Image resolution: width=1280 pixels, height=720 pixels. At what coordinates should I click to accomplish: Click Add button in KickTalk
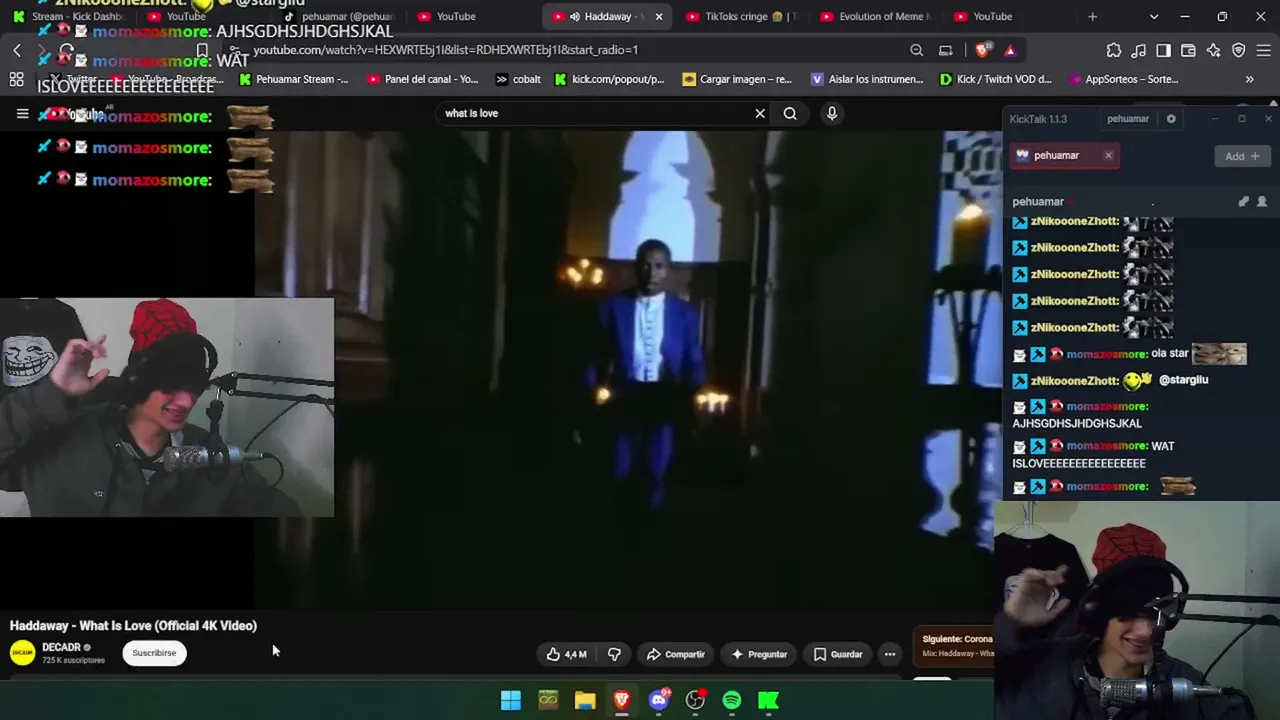pos(1242,156)
